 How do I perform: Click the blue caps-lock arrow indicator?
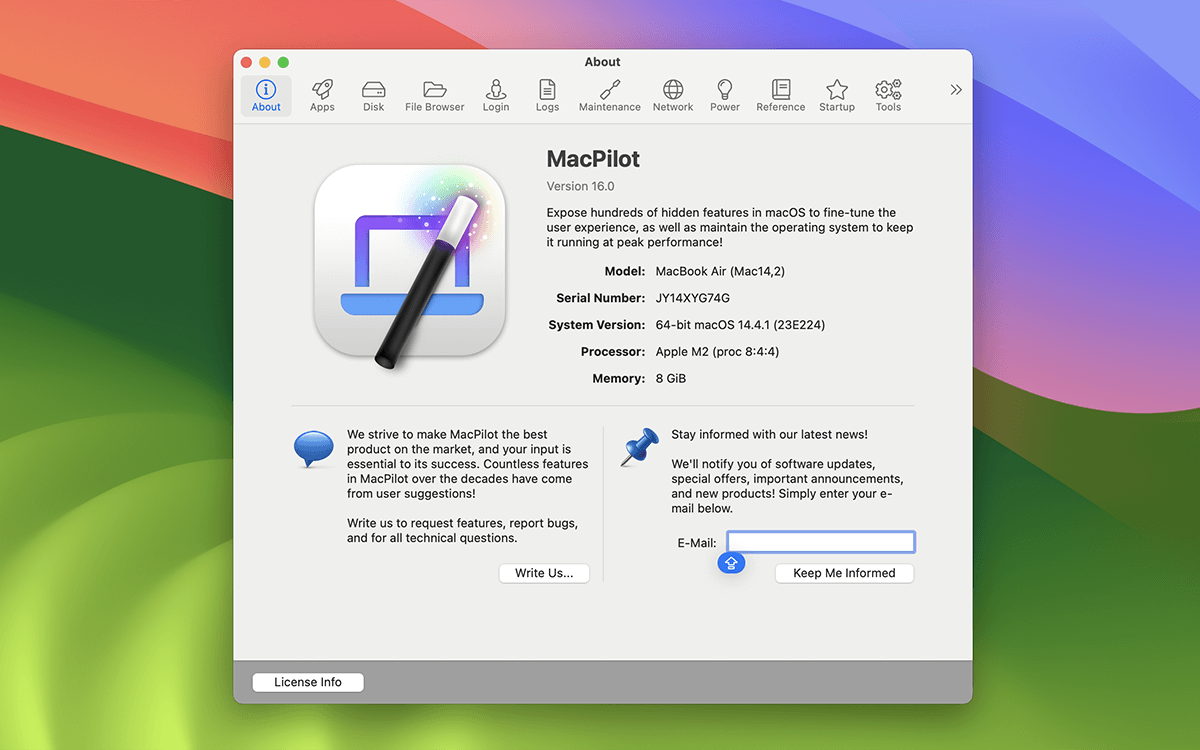coord(731,564)
